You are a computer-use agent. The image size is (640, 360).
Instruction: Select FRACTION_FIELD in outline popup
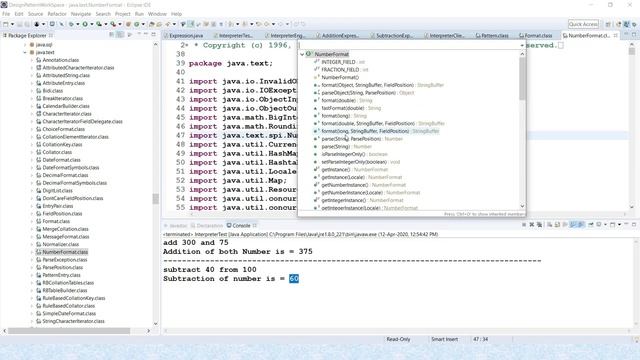tap(340, 70)
